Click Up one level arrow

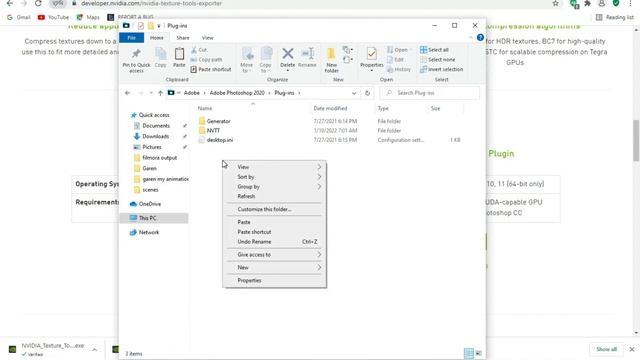(x=160, y=93)
